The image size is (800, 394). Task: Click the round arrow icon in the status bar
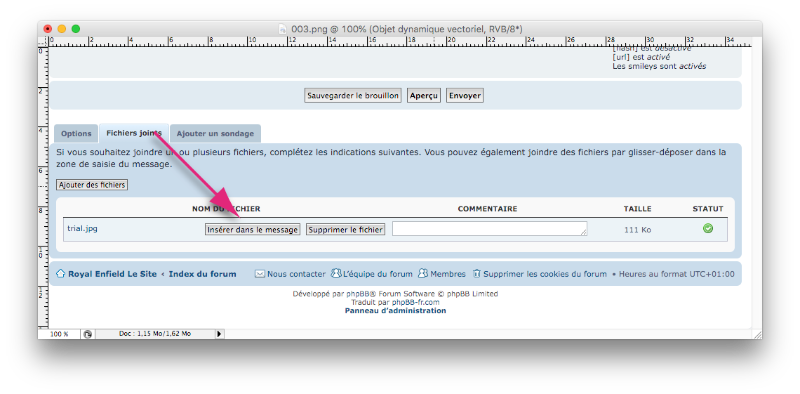[x=87, y=334]
